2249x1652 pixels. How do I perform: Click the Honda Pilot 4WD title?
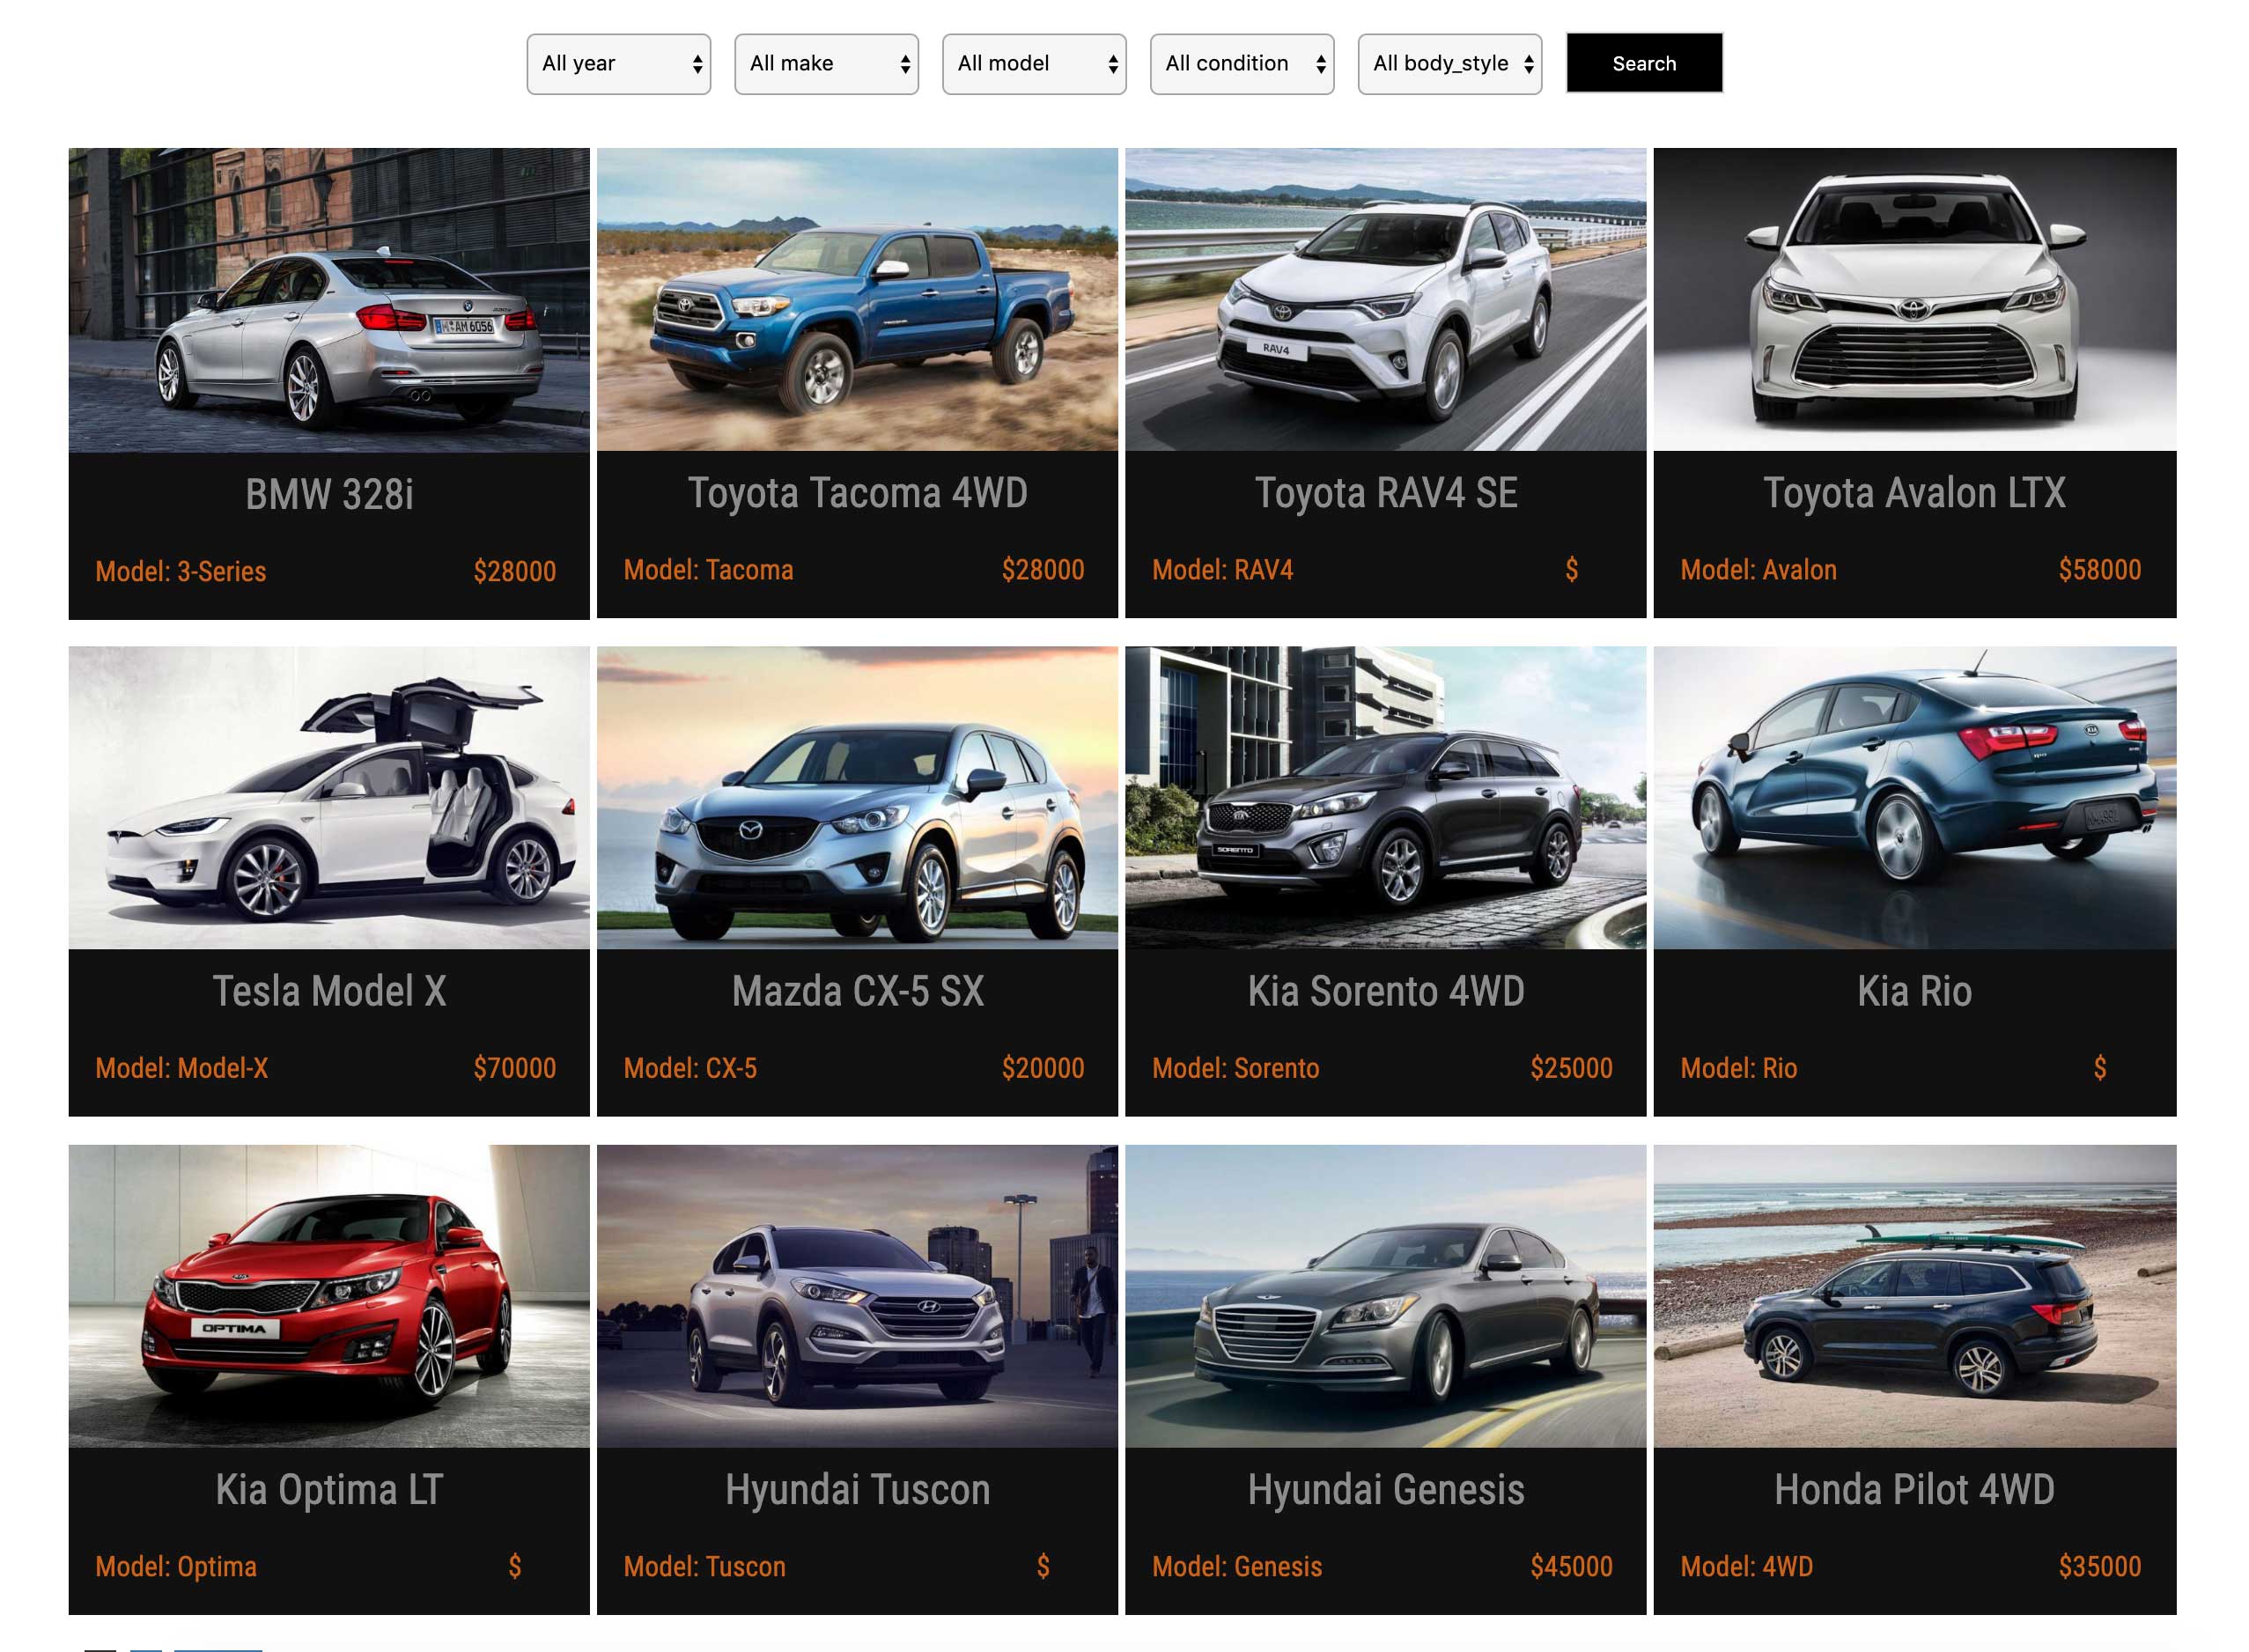tap(1914, 1490)
